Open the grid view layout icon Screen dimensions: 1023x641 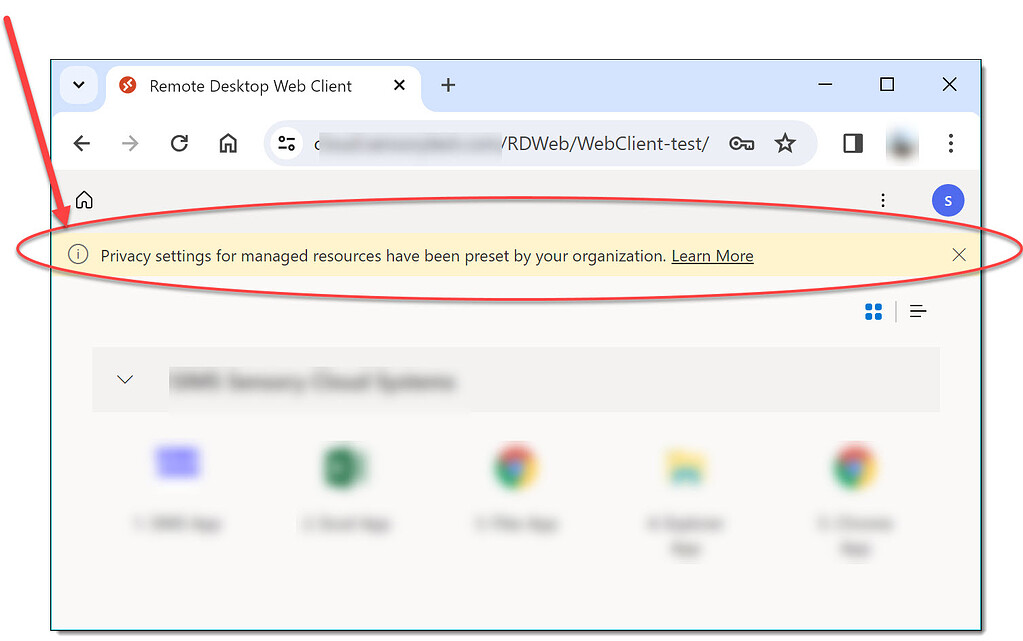click(x=873, y=311)
